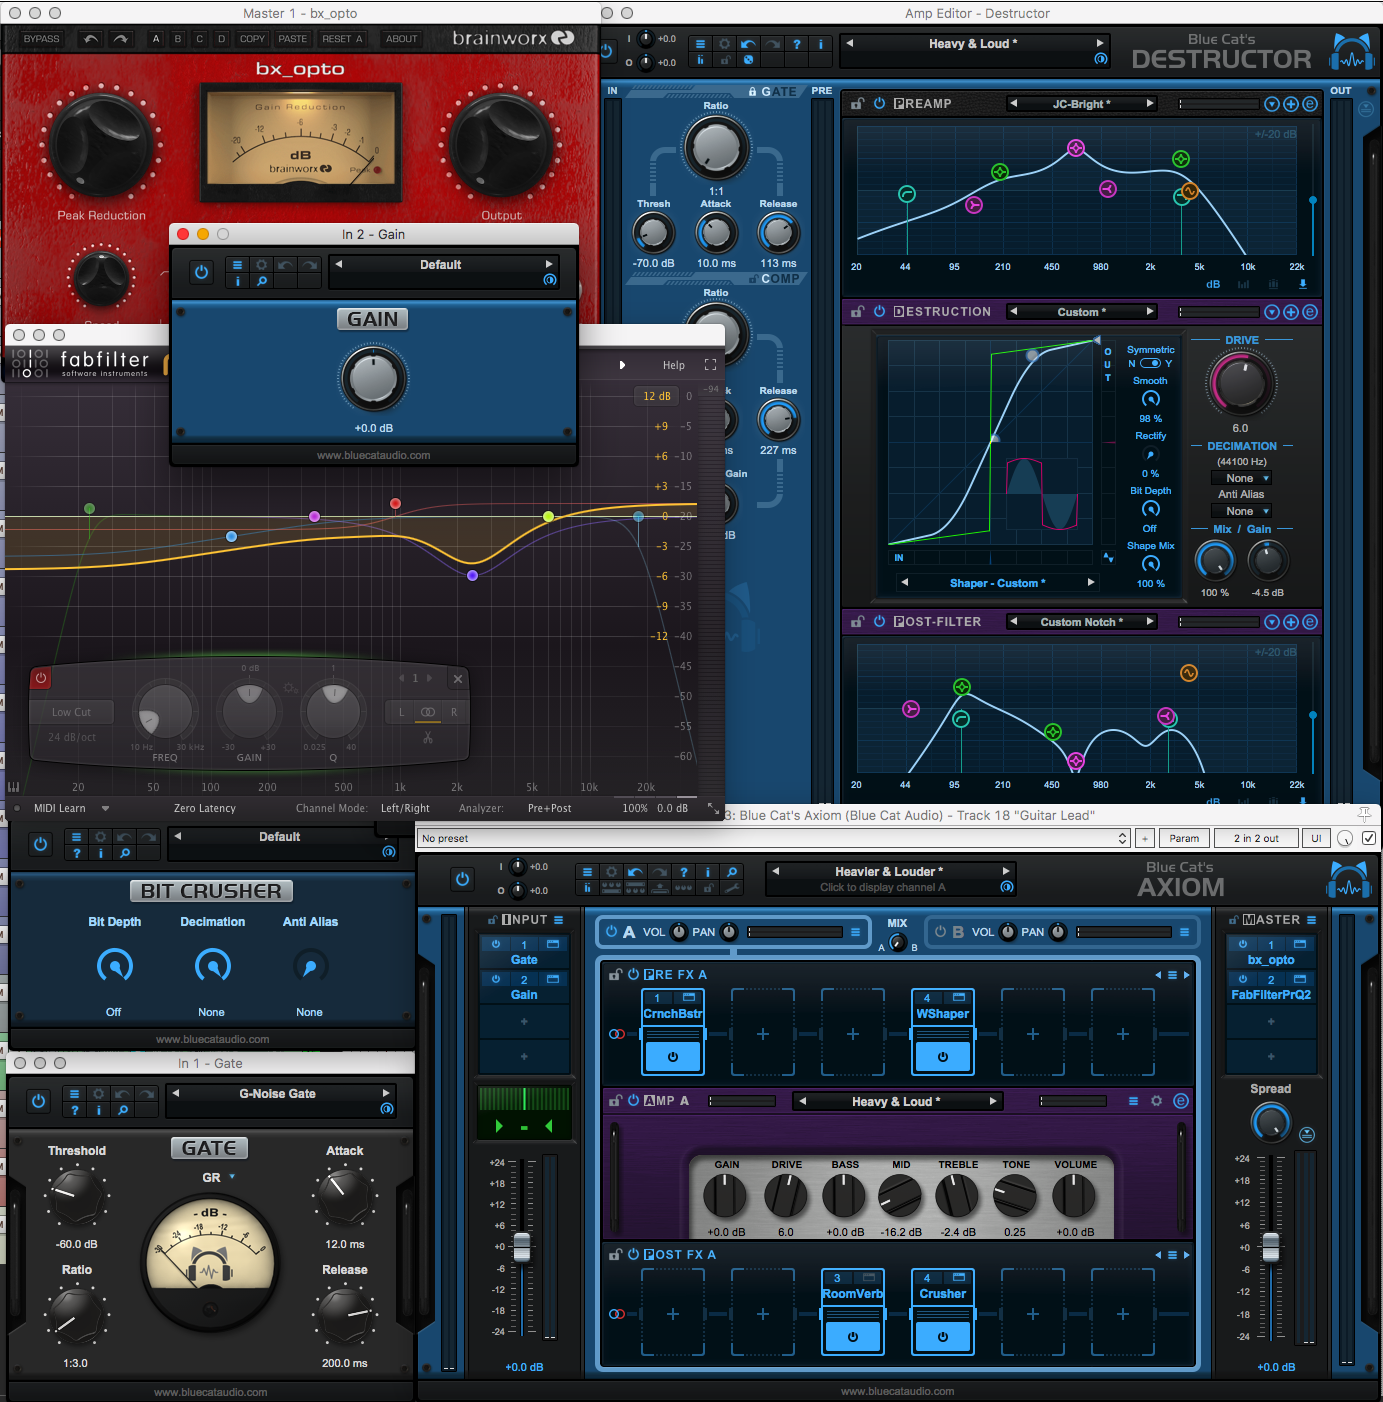Click the Gain plugin info icon

(237, 281)
